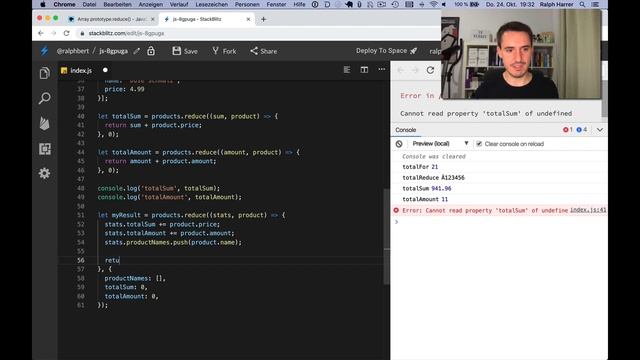Open the Lesezeichen menu
Screen dimensions: 640x360
tap(211, 4)
